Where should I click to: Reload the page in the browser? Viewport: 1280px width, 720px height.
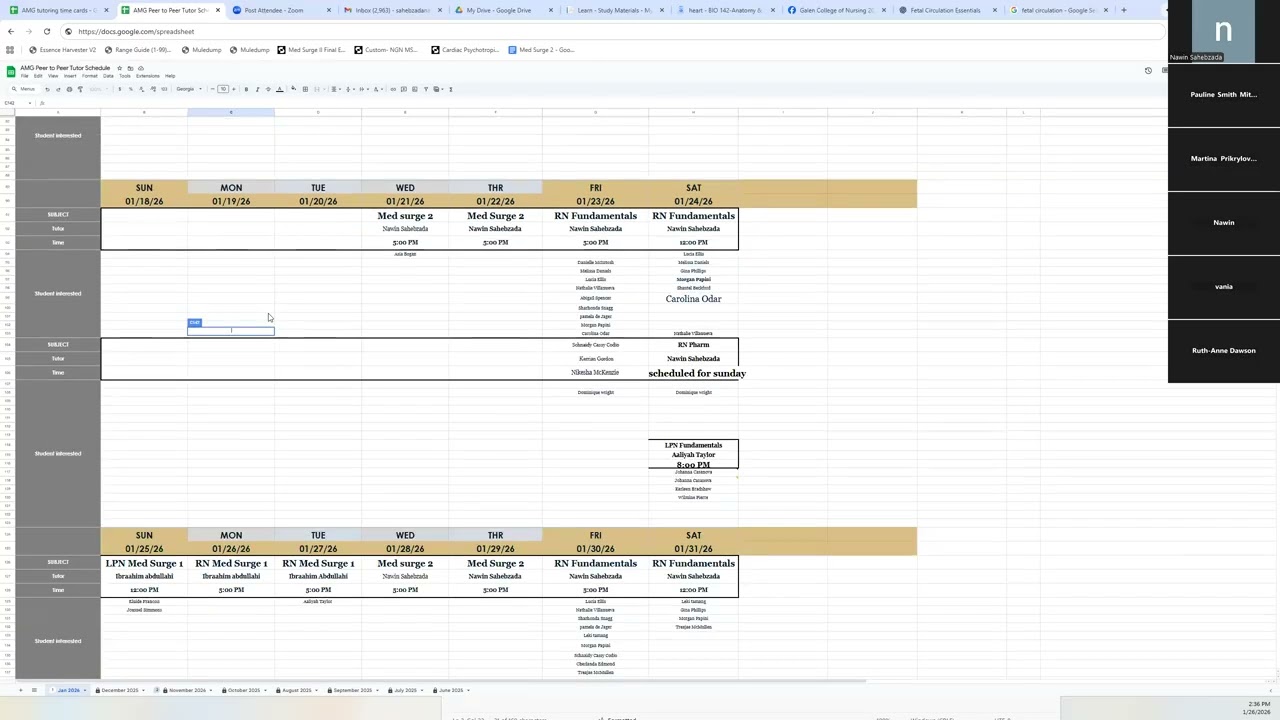(46, 31)
